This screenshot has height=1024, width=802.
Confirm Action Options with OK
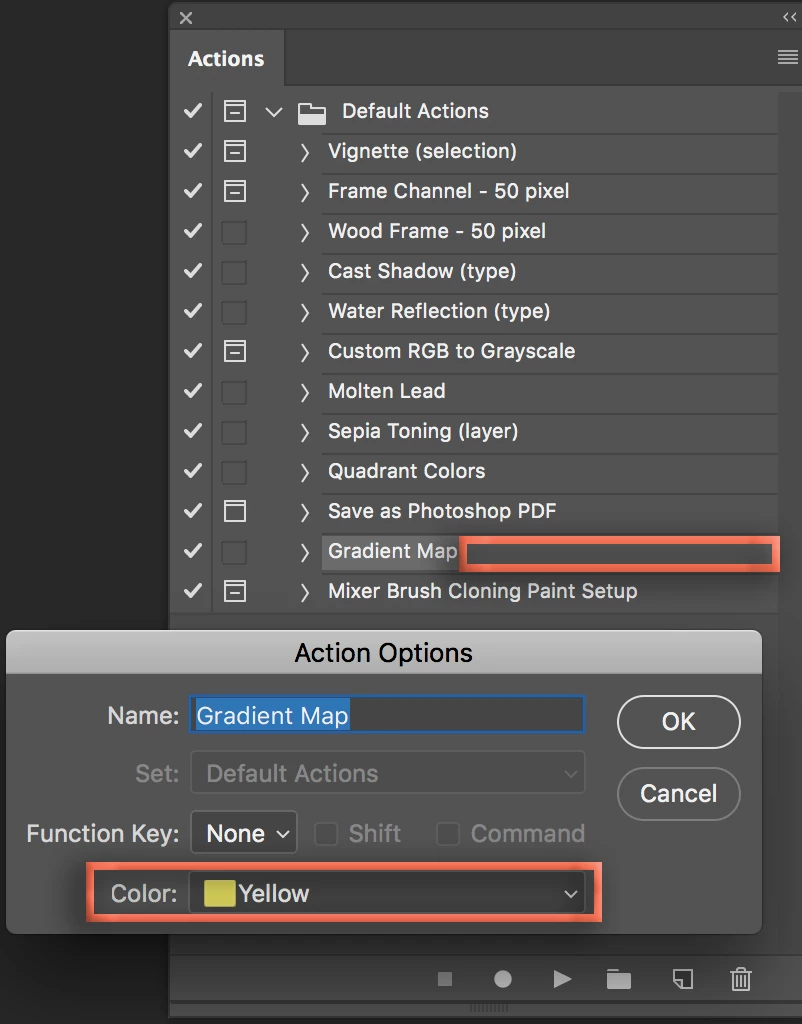[x=678, y=722]
